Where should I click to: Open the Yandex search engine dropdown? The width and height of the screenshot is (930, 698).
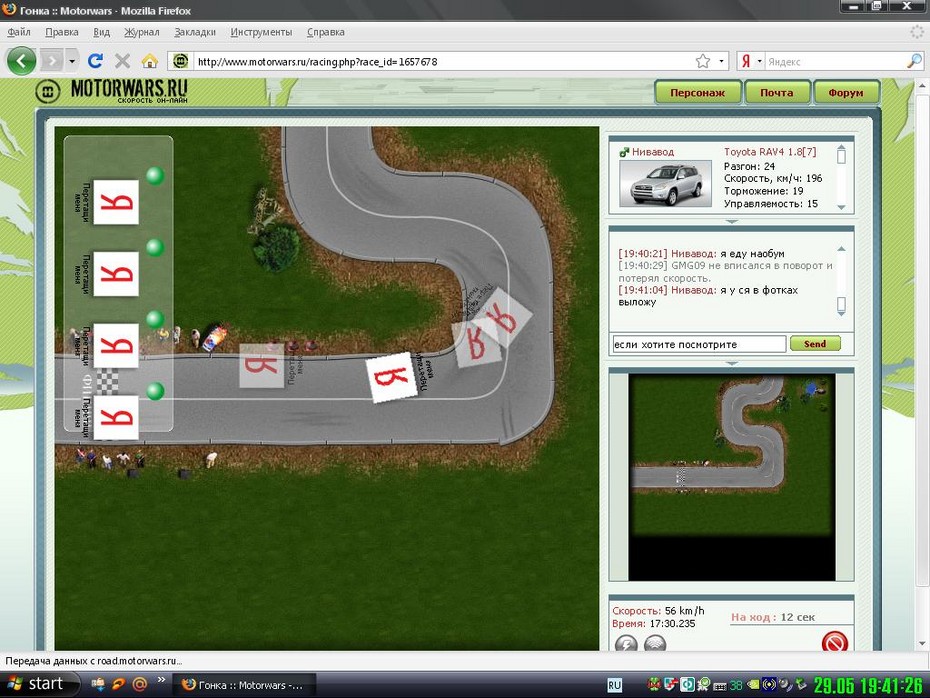tap(760, 61)
